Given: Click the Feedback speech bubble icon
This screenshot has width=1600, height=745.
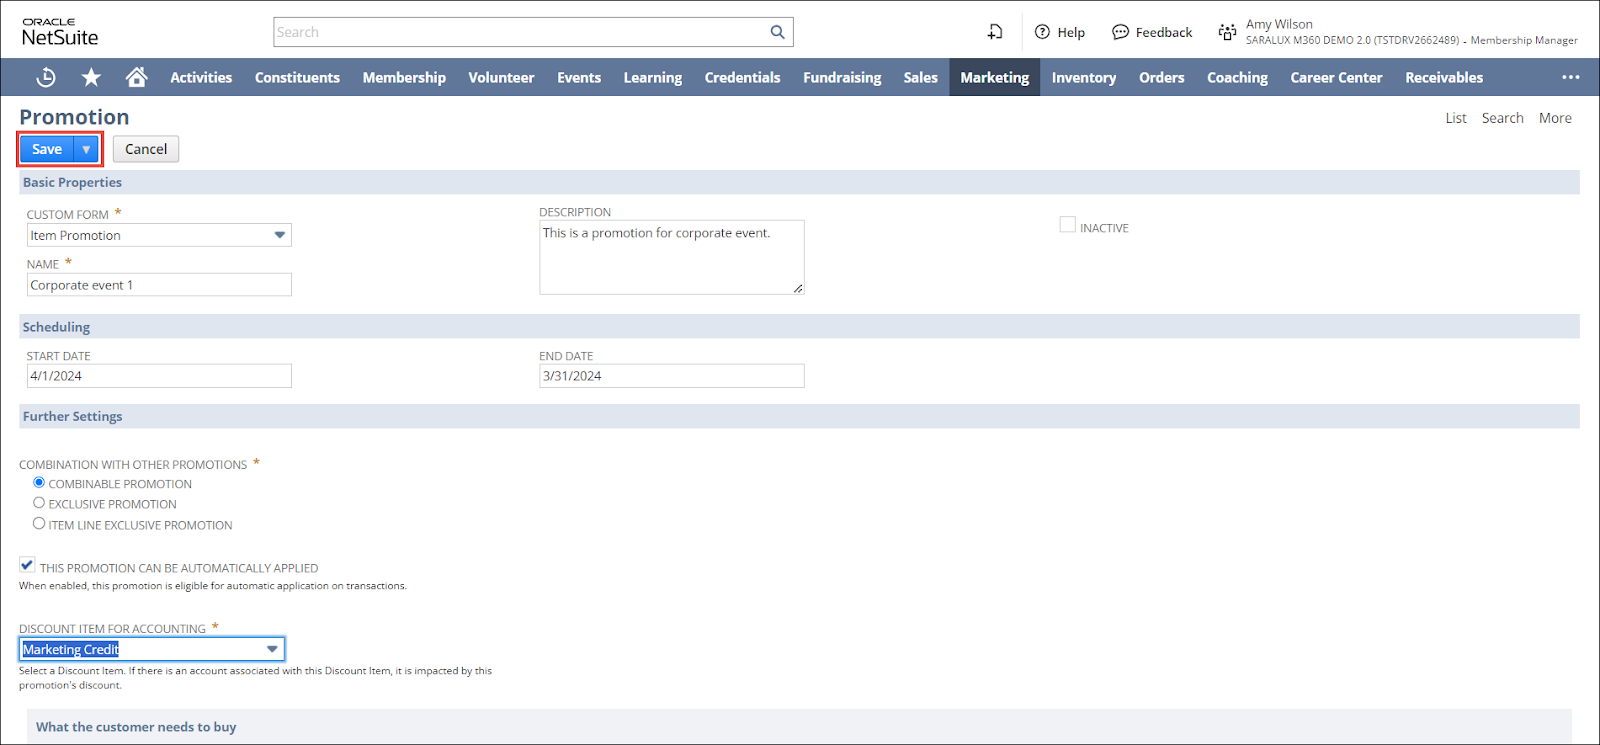Looking at the screenshot, I should pos(1120,32).
